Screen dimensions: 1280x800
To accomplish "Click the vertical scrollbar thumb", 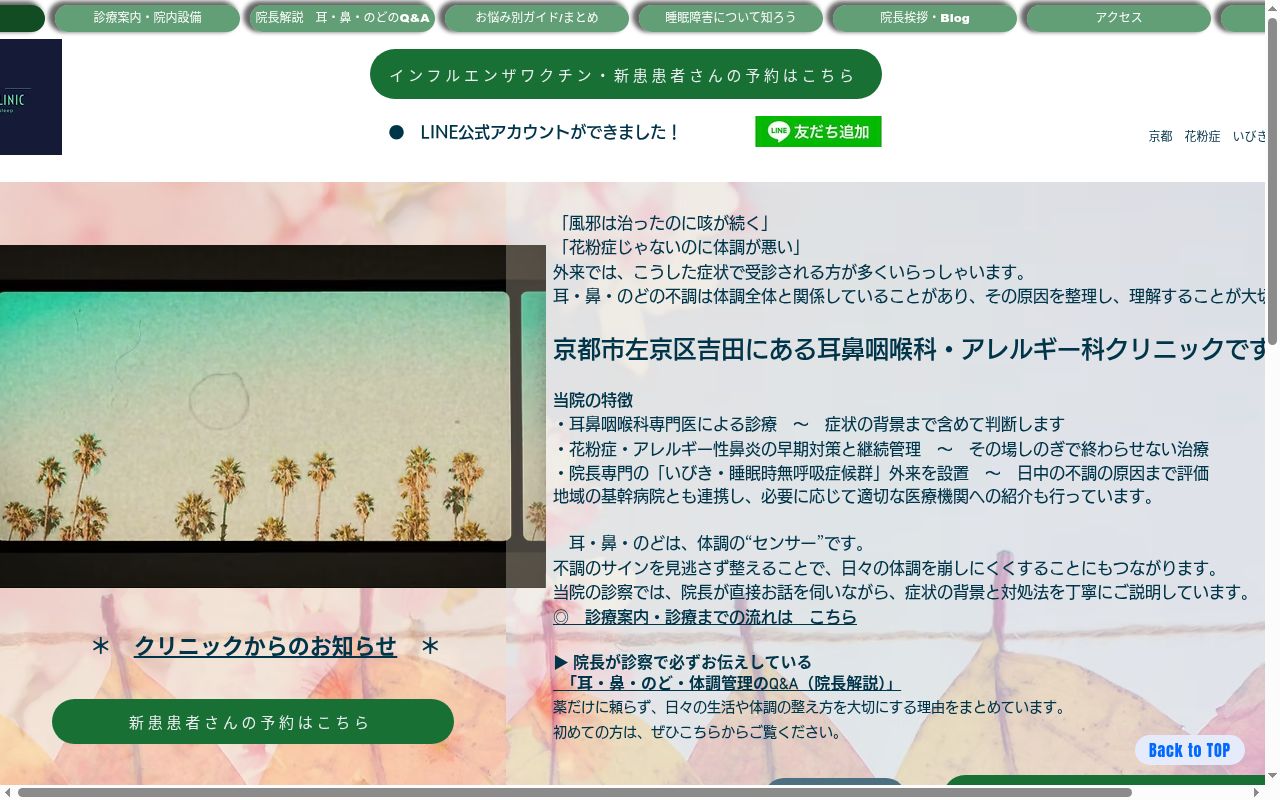I will pyautogui.click(x=1272, y=180).
